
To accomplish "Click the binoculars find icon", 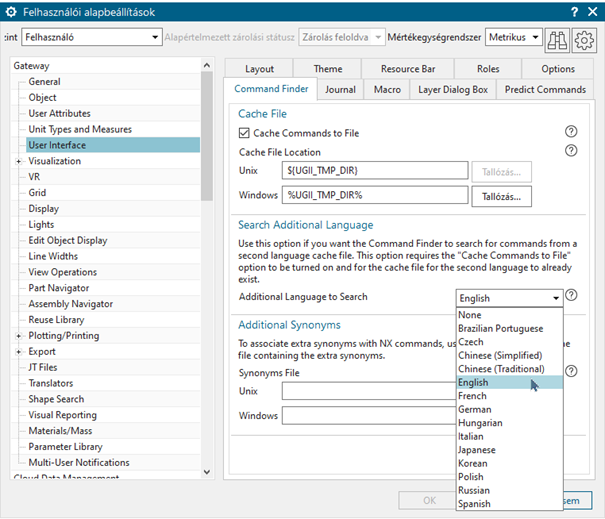I will (557, 38).
